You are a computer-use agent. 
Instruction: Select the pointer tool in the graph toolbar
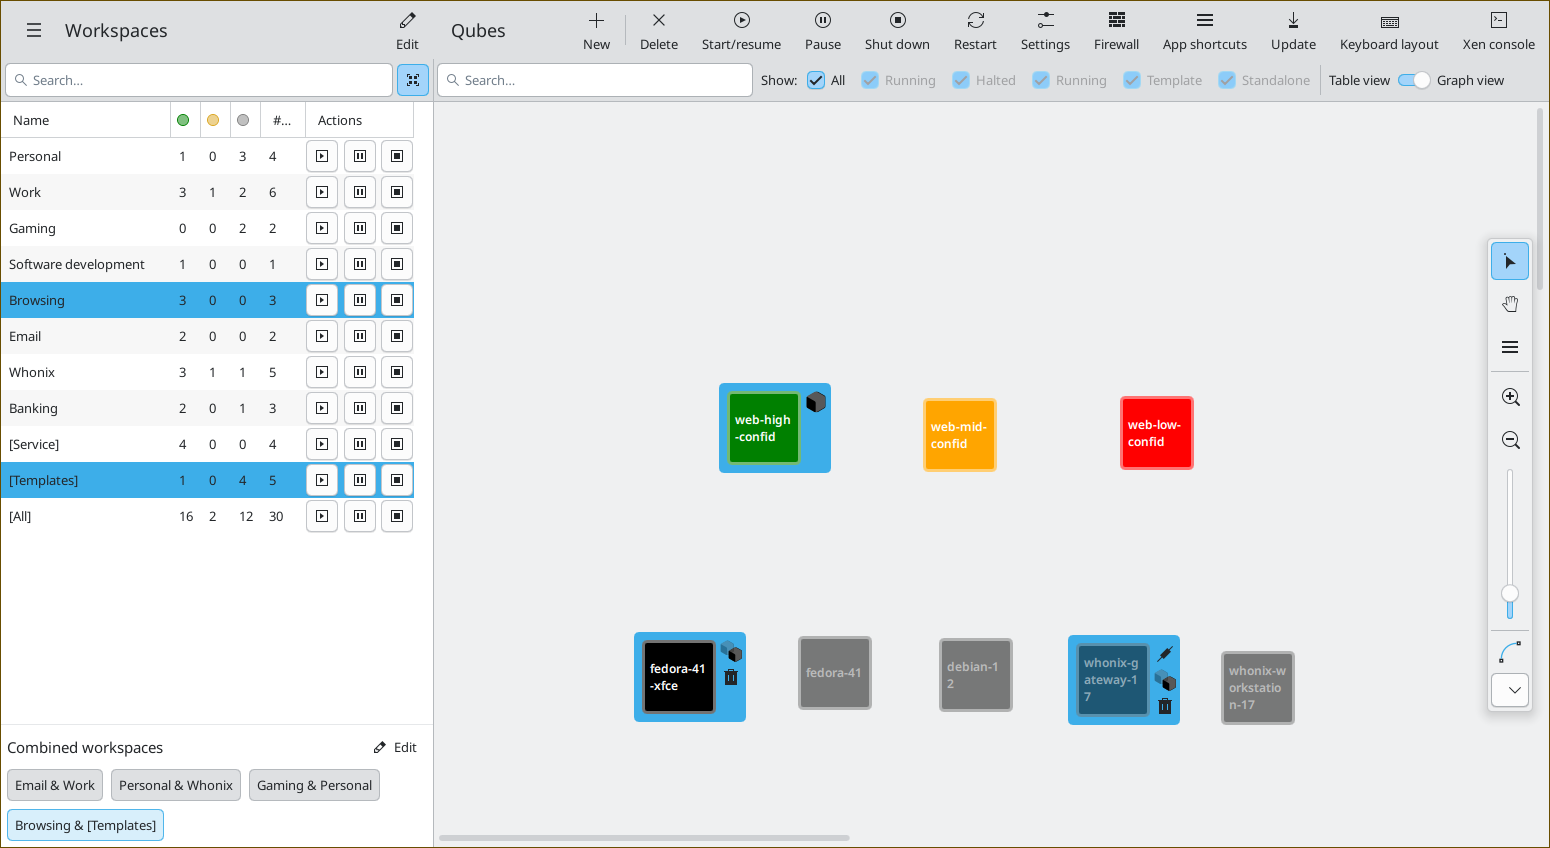pos(1510,260)
